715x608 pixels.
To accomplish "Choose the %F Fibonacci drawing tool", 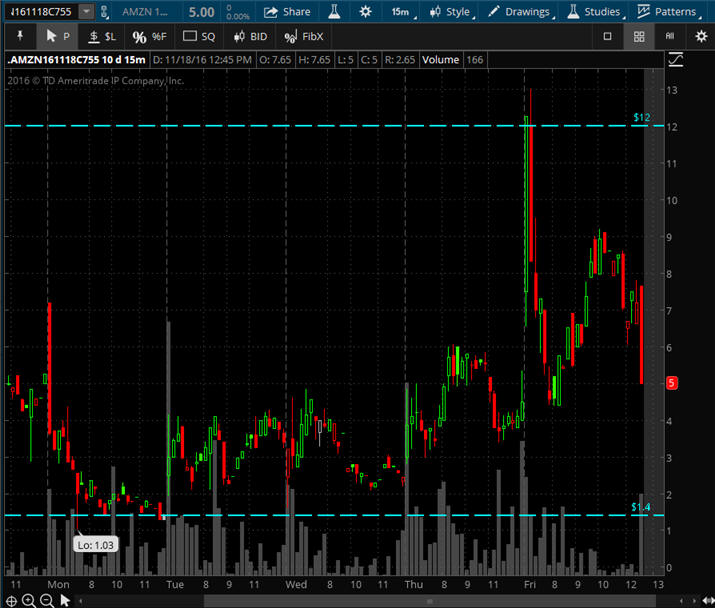I will click(x=149, y=36).
